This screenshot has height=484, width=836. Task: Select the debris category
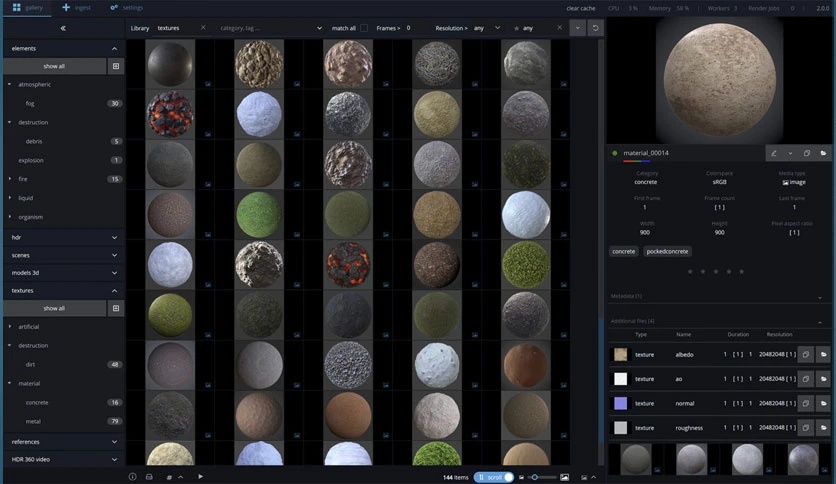[x=34, y=141]
